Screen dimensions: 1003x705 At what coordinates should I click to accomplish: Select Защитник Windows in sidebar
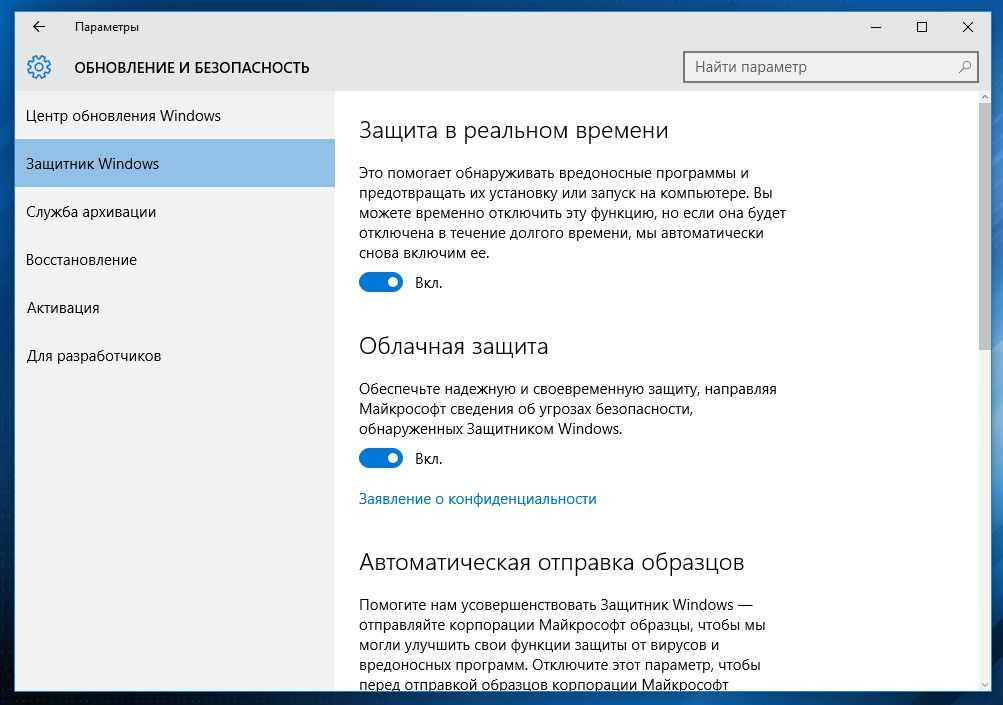[x=93, y=164]
